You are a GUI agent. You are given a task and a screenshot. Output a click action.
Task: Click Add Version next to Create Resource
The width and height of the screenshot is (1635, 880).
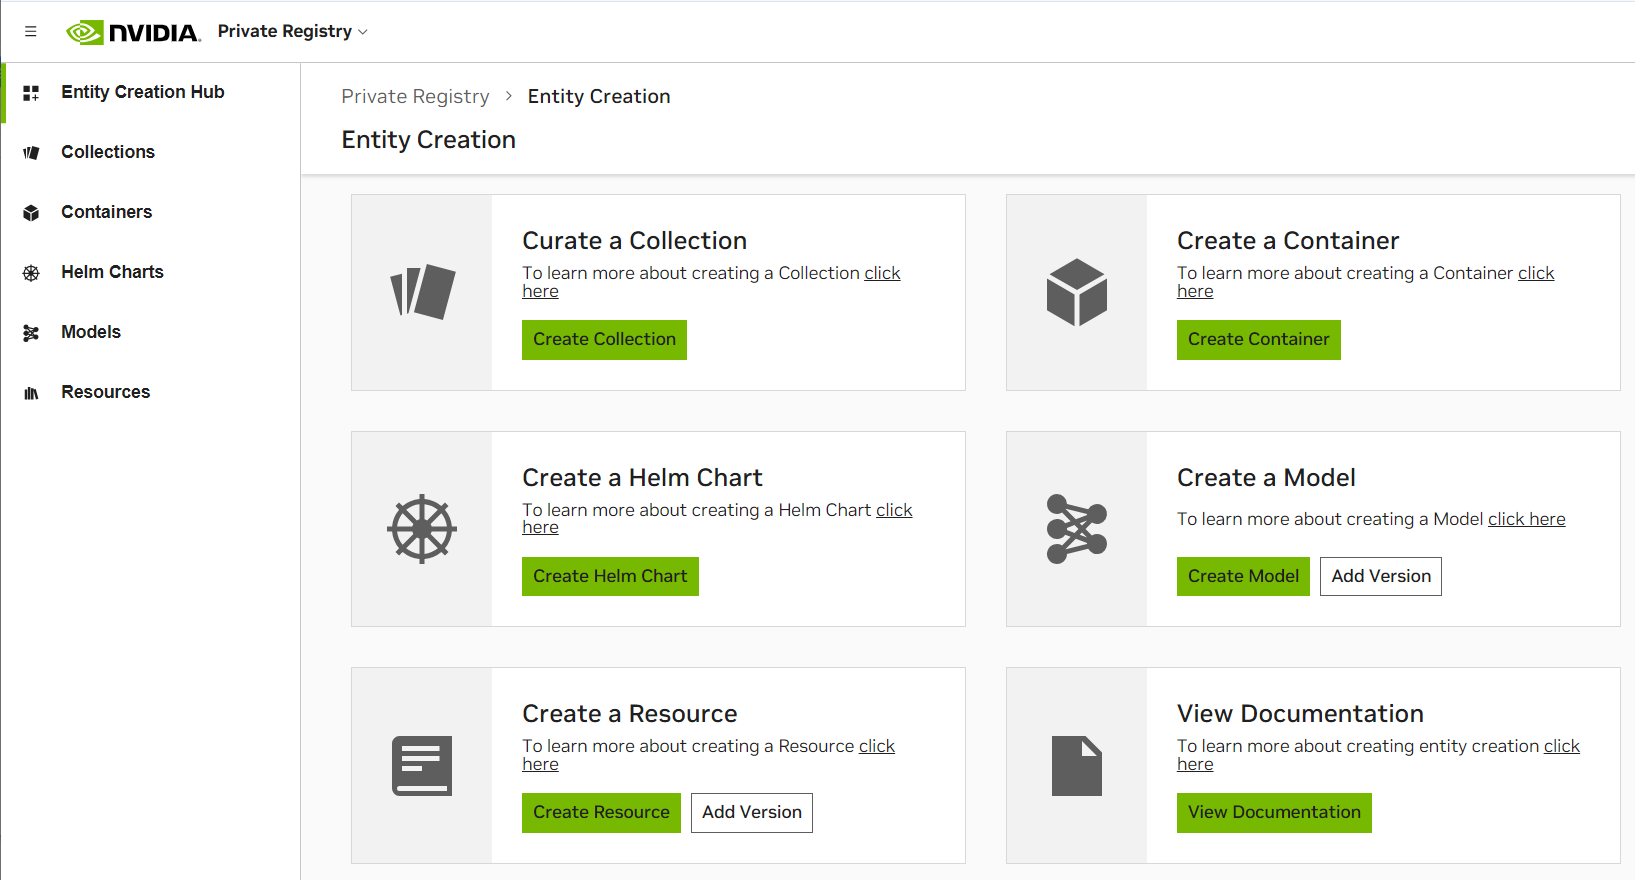point(752,813)
